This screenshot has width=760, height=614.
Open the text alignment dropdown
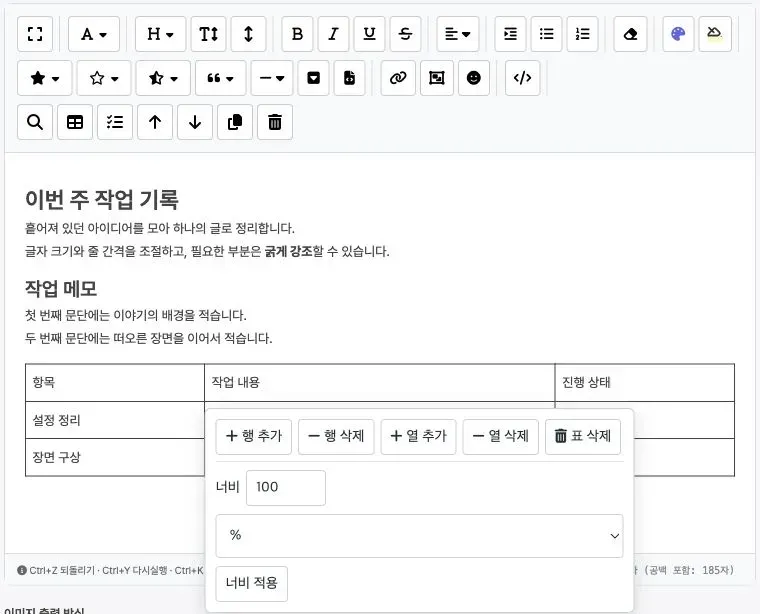pyautogui.click(x=458, y=34)
